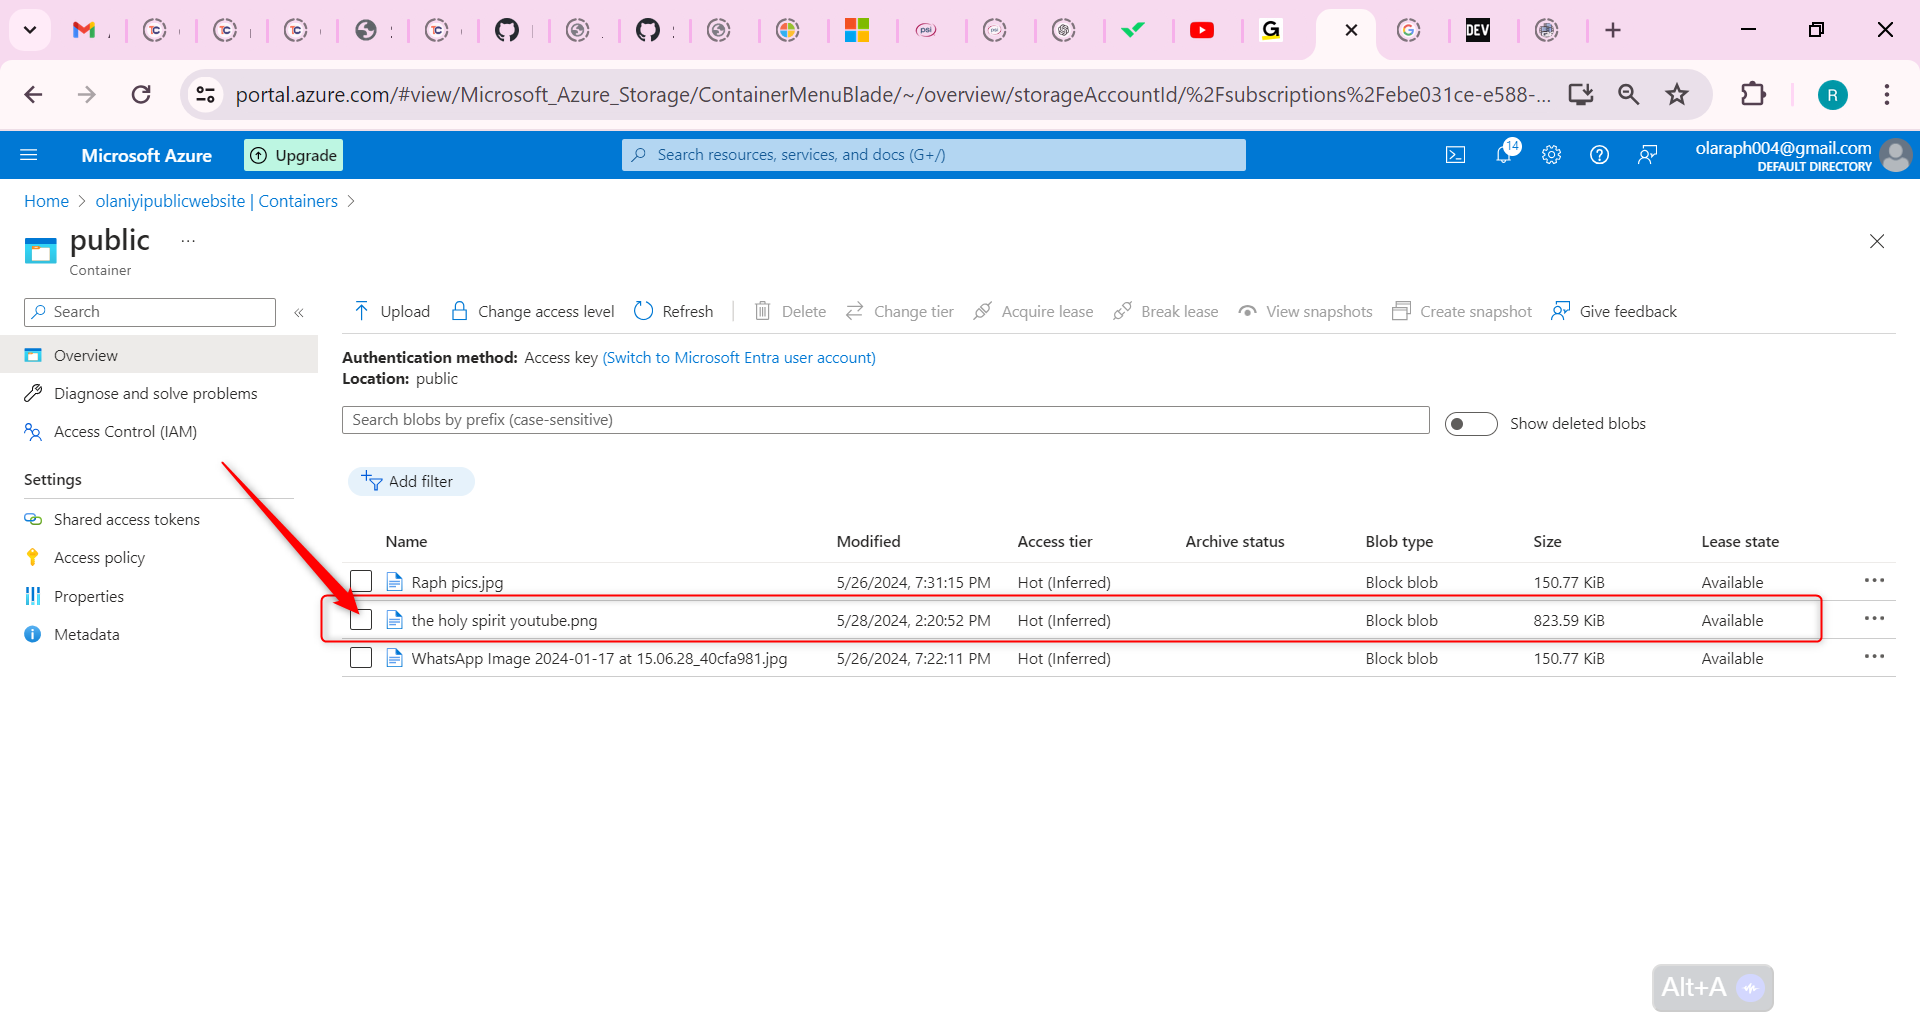Click the Give feedback icon
Screen dimensions: 1920x1020
(x=1613, y=312)
